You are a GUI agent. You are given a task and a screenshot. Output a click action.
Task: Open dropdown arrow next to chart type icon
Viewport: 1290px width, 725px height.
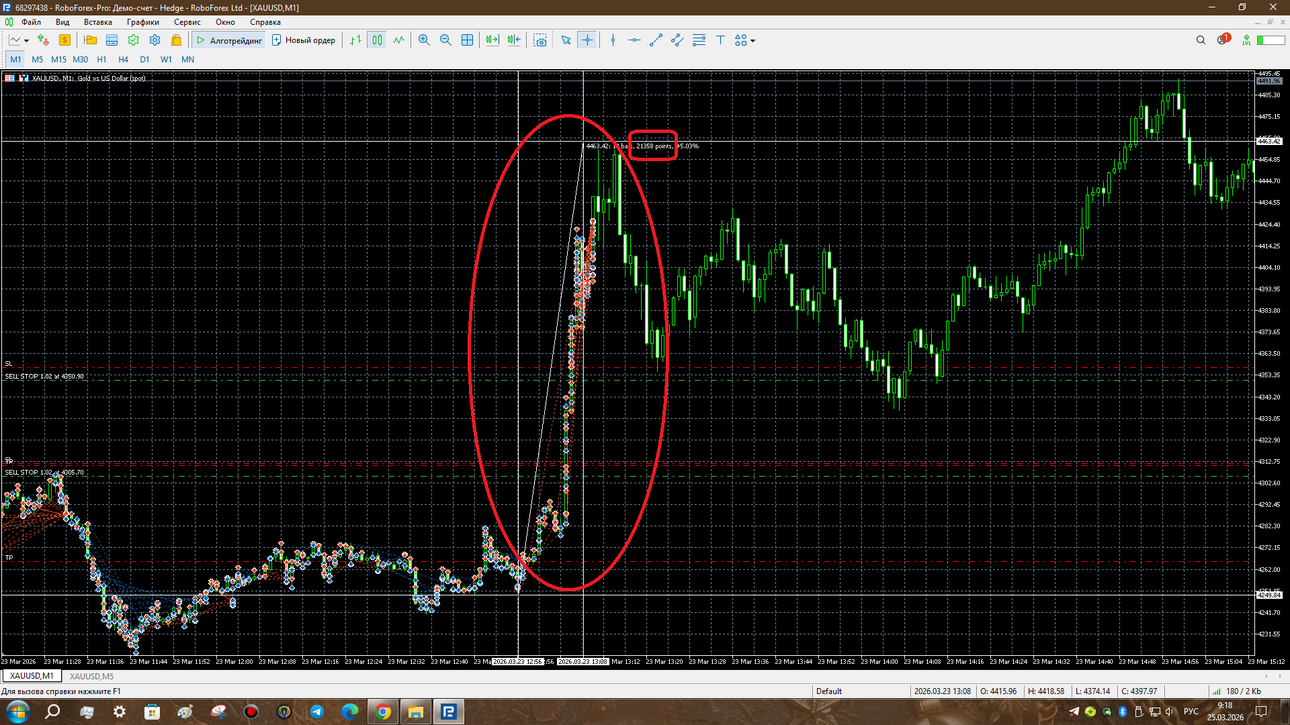click(27, 40)
